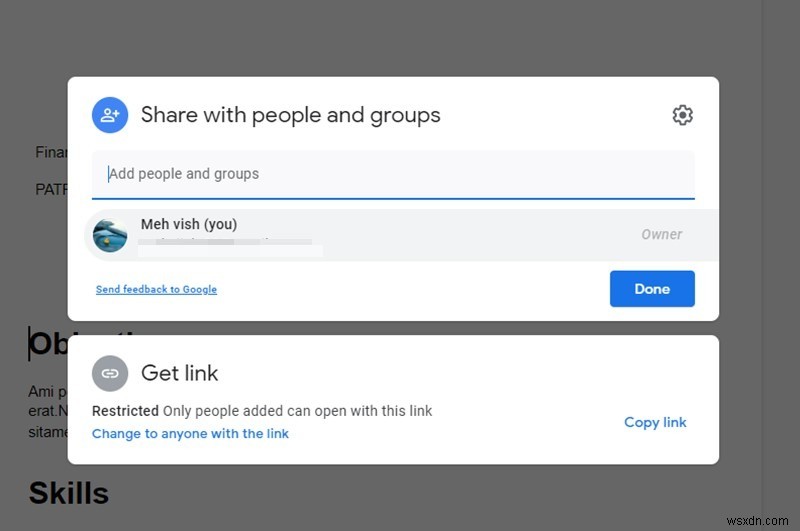Click the add-person share icon
The height and width of the screenshot is (531, 800).
(110, 115)
